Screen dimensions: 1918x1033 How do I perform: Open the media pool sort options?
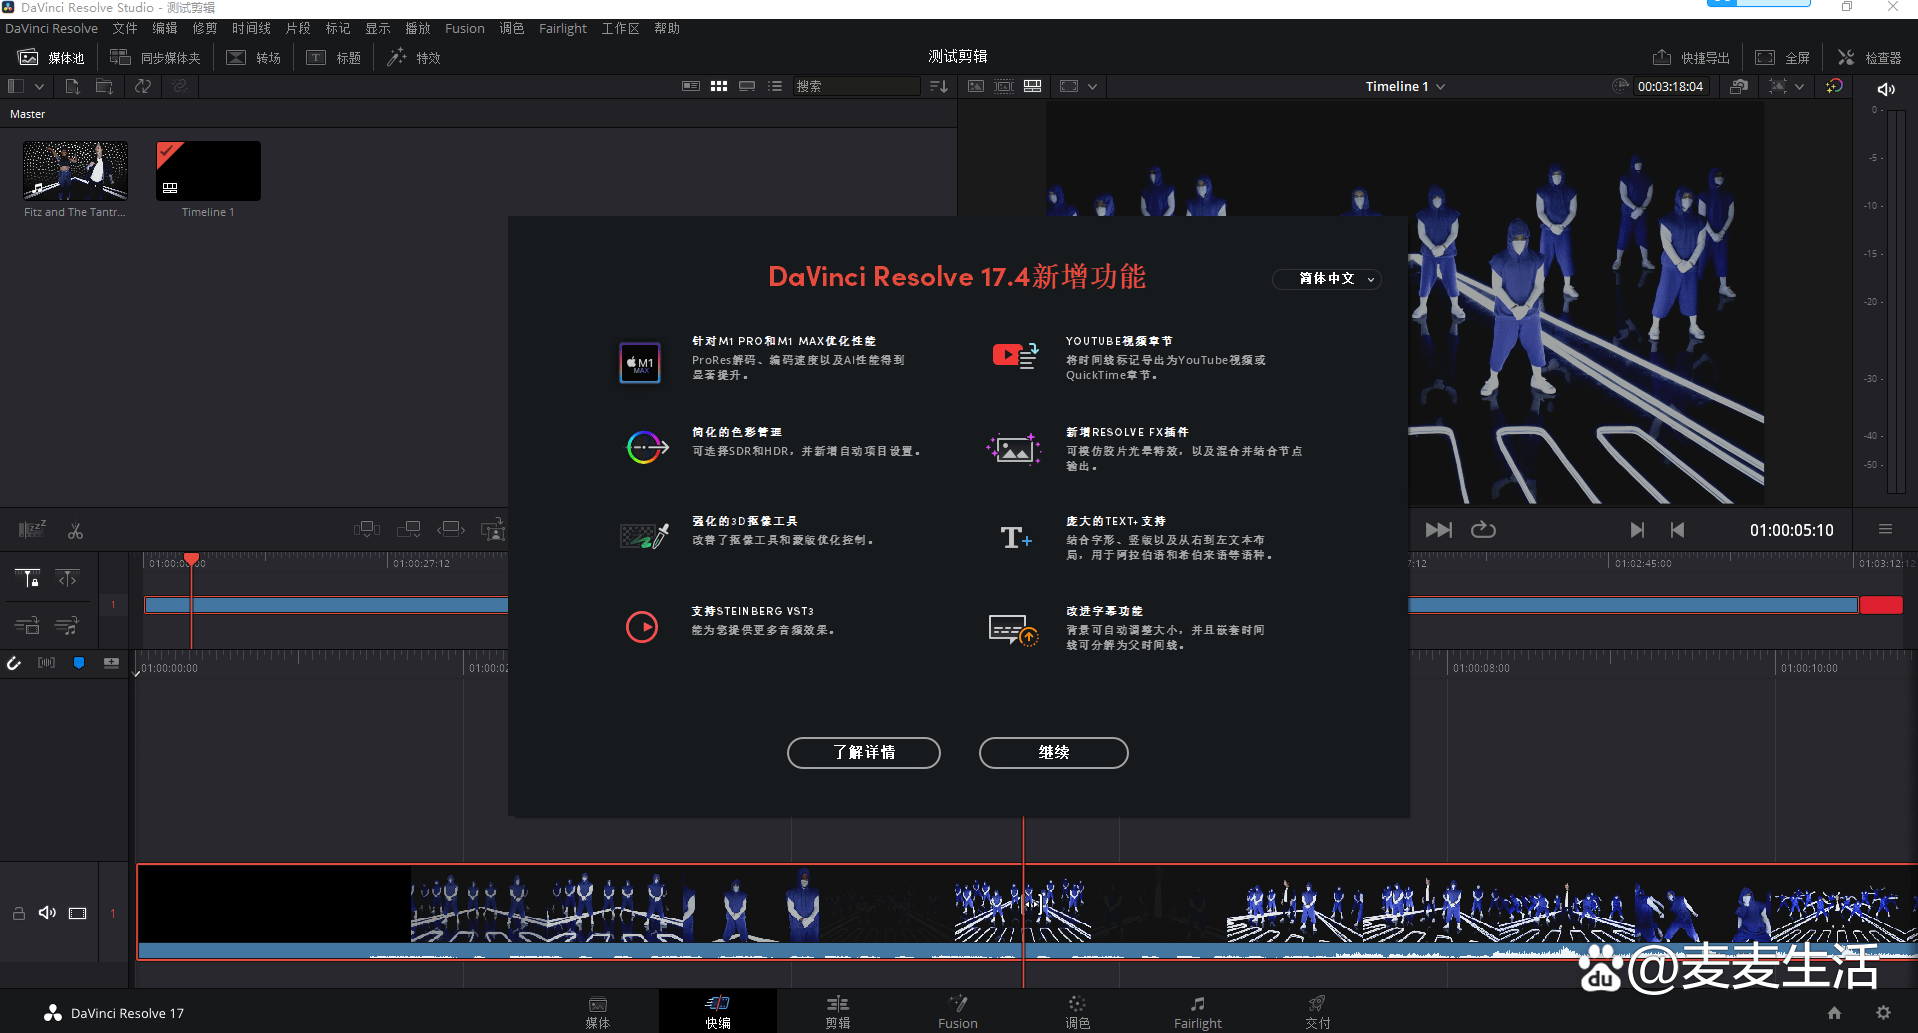click(x=938, y=87)
